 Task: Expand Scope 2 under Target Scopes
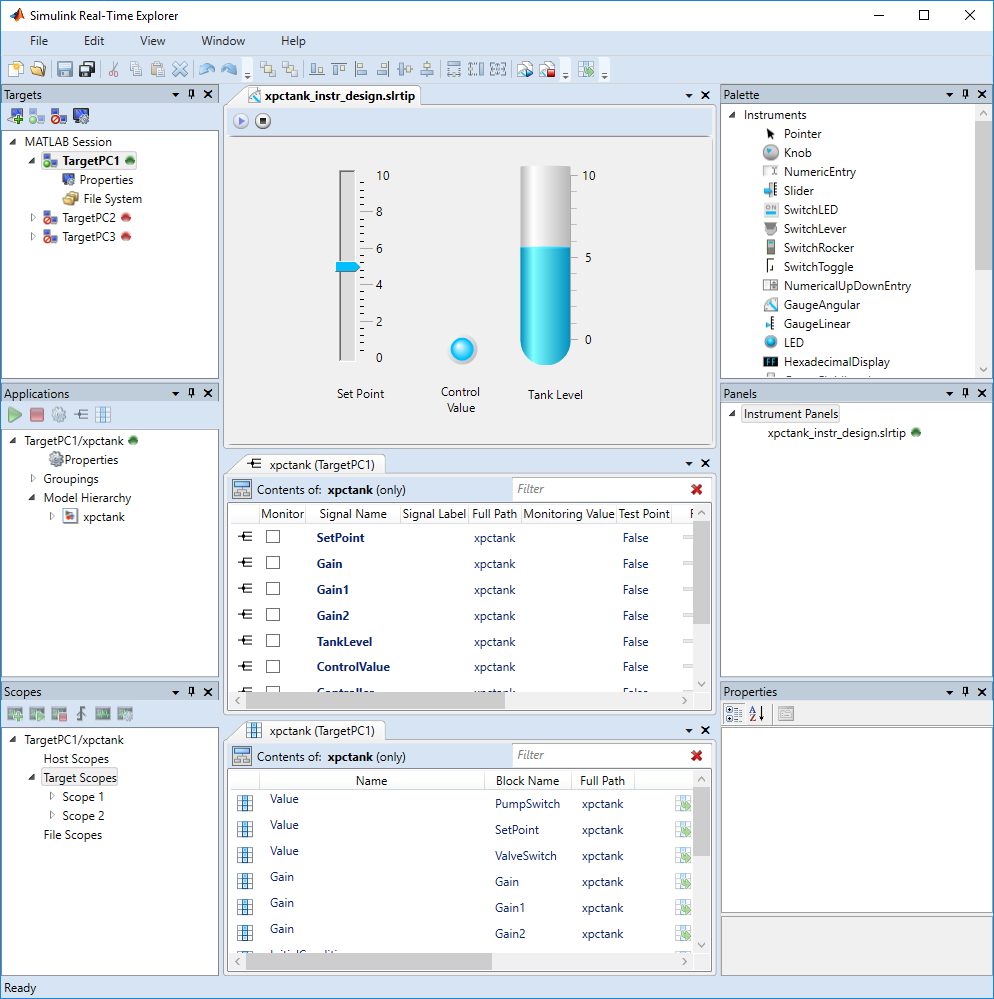pyautogui.click(x=52, y=816)
